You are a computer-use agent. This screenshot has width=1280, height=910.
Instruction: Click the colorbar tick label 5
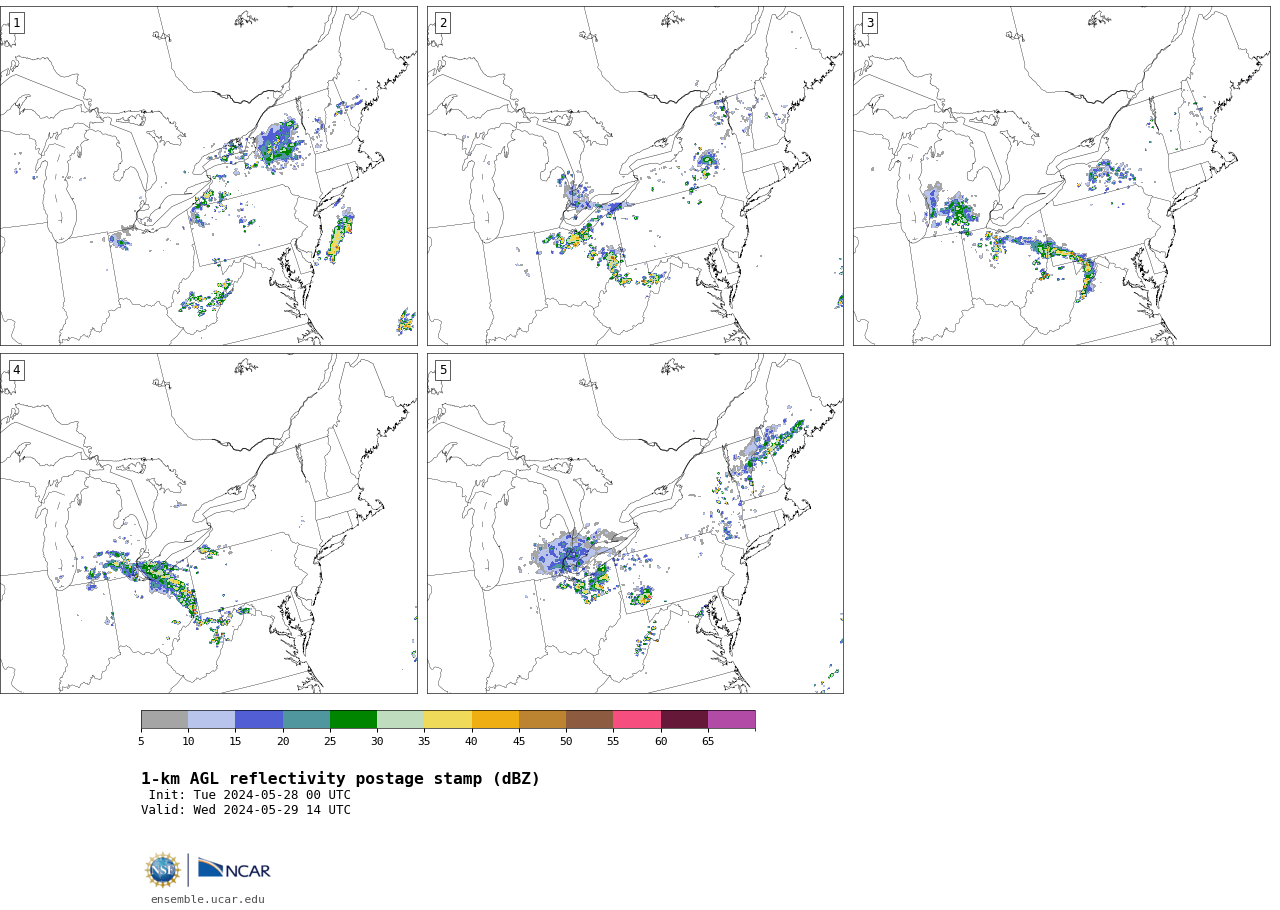click(x=141, y=741)
